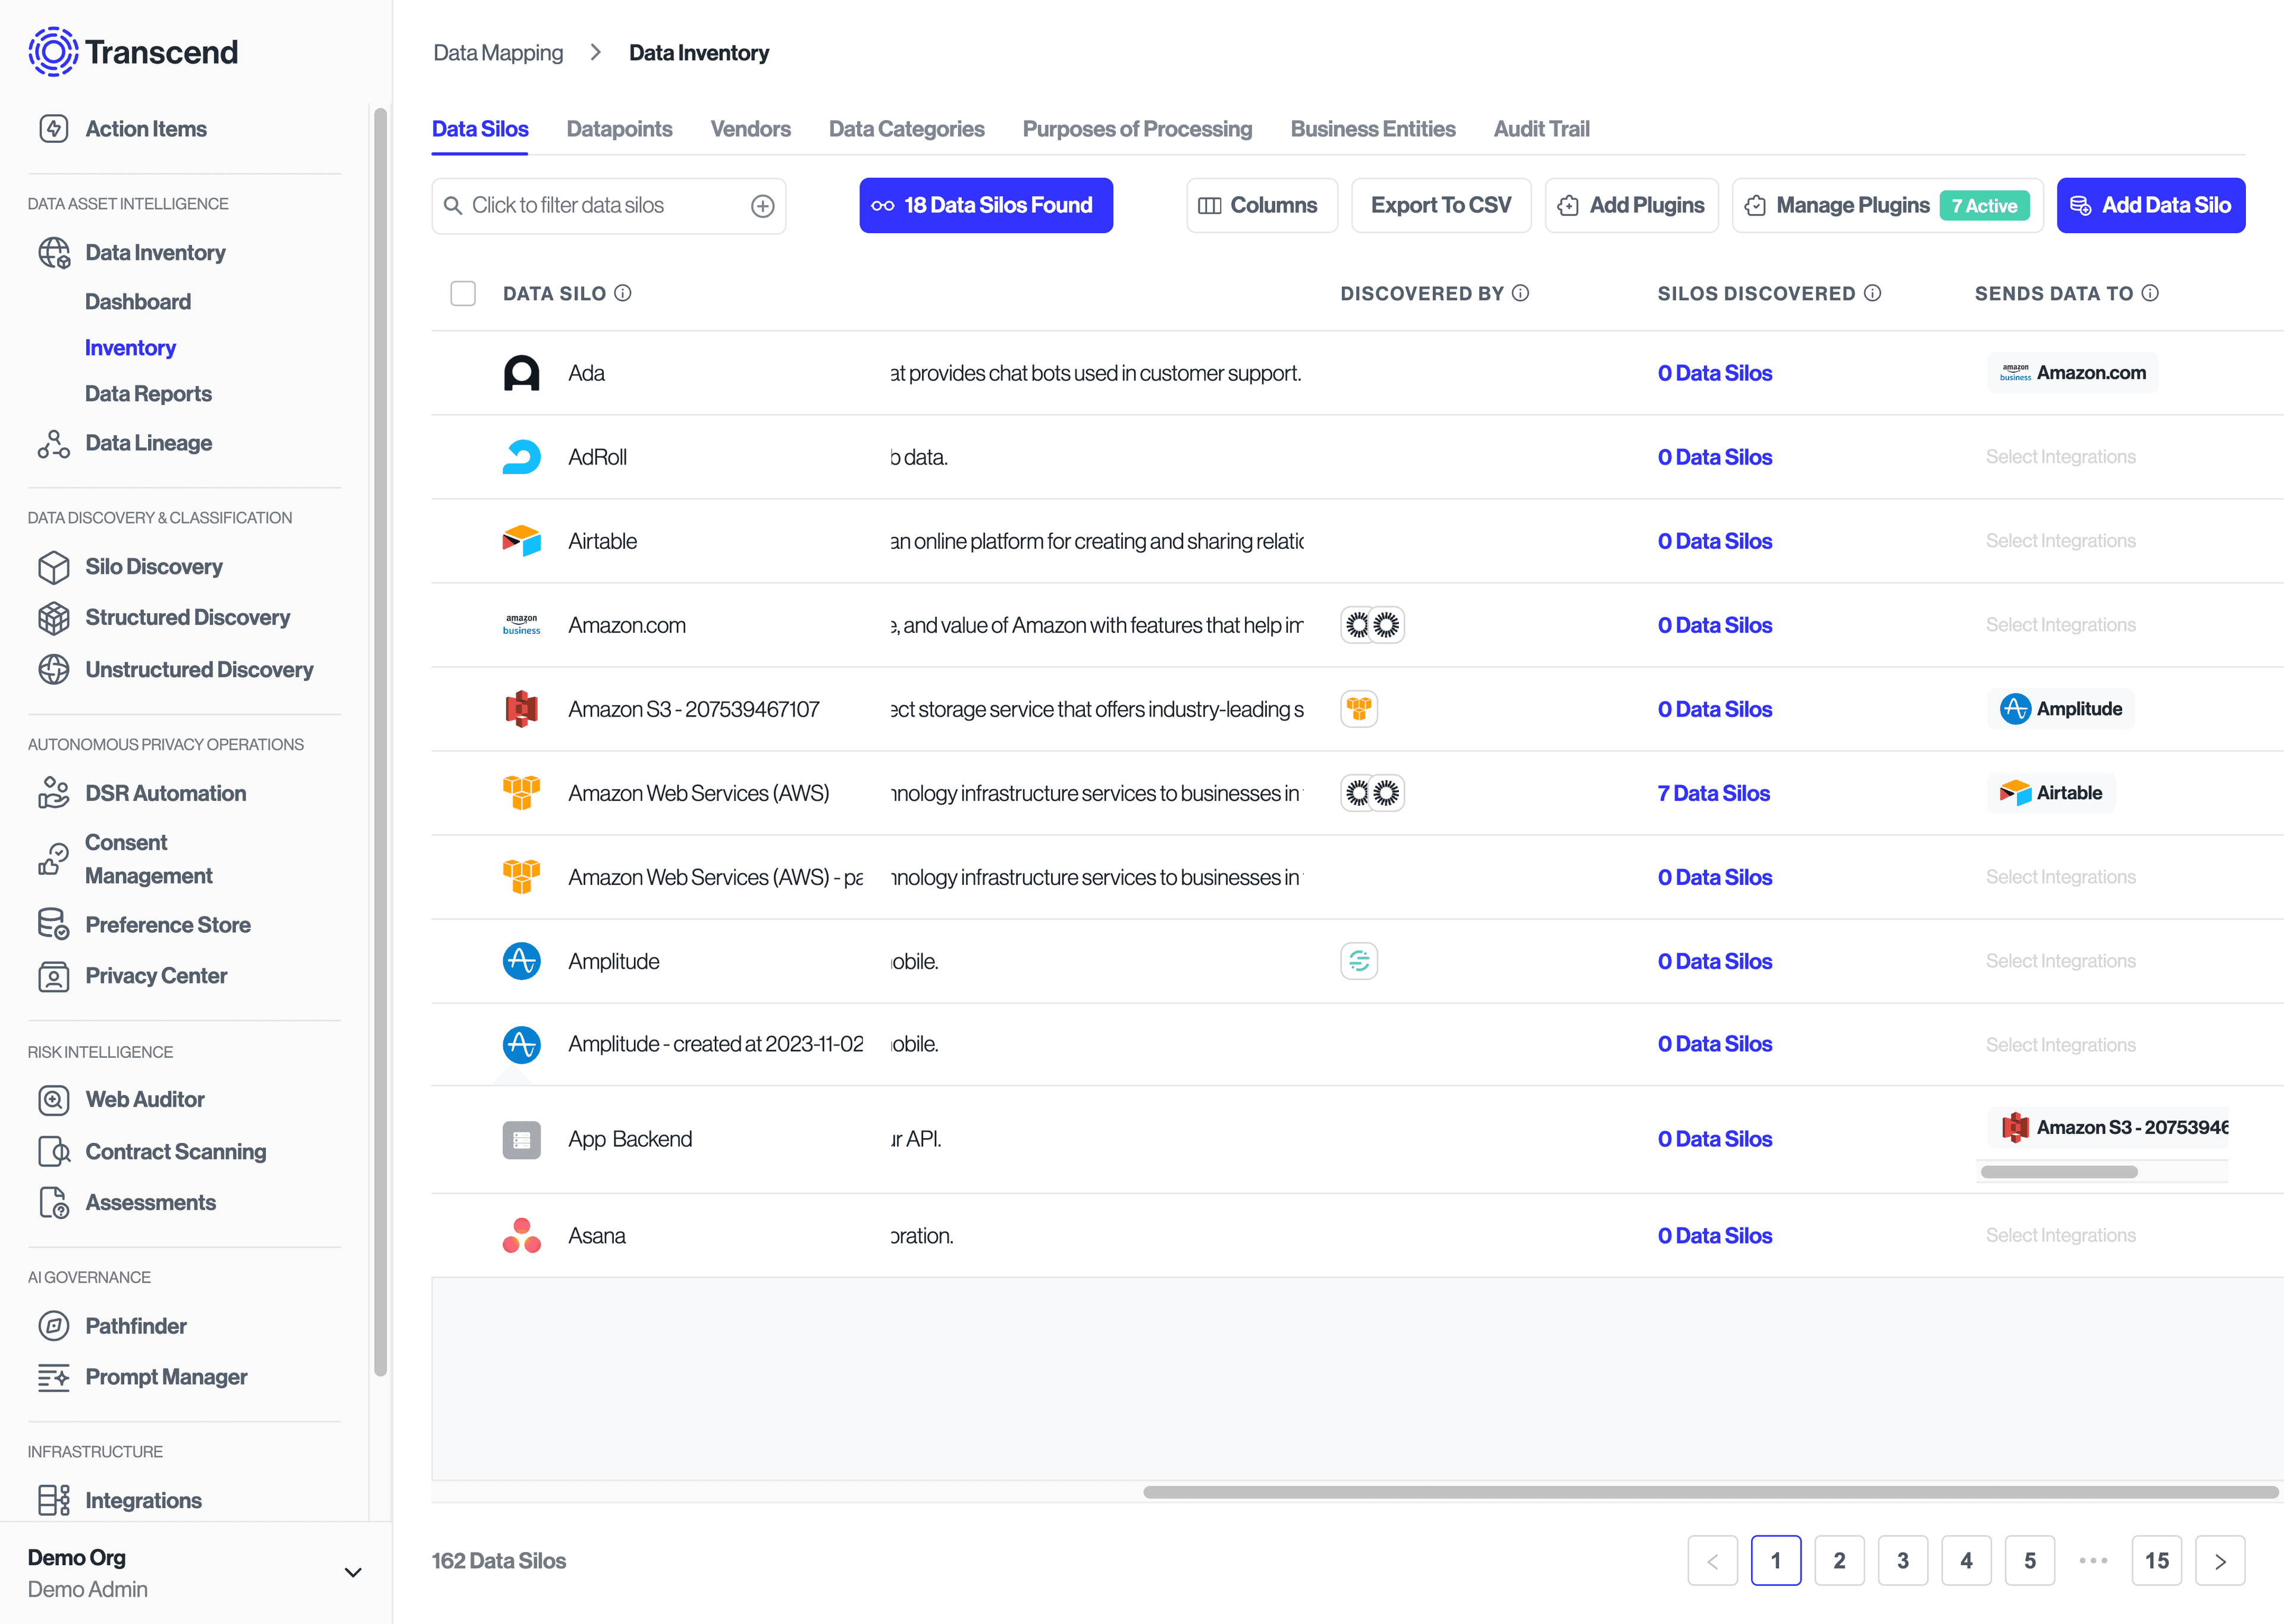Click the Preference Store database icon
Viewport: 2284px width, 1624px height.
pos(53,924)
